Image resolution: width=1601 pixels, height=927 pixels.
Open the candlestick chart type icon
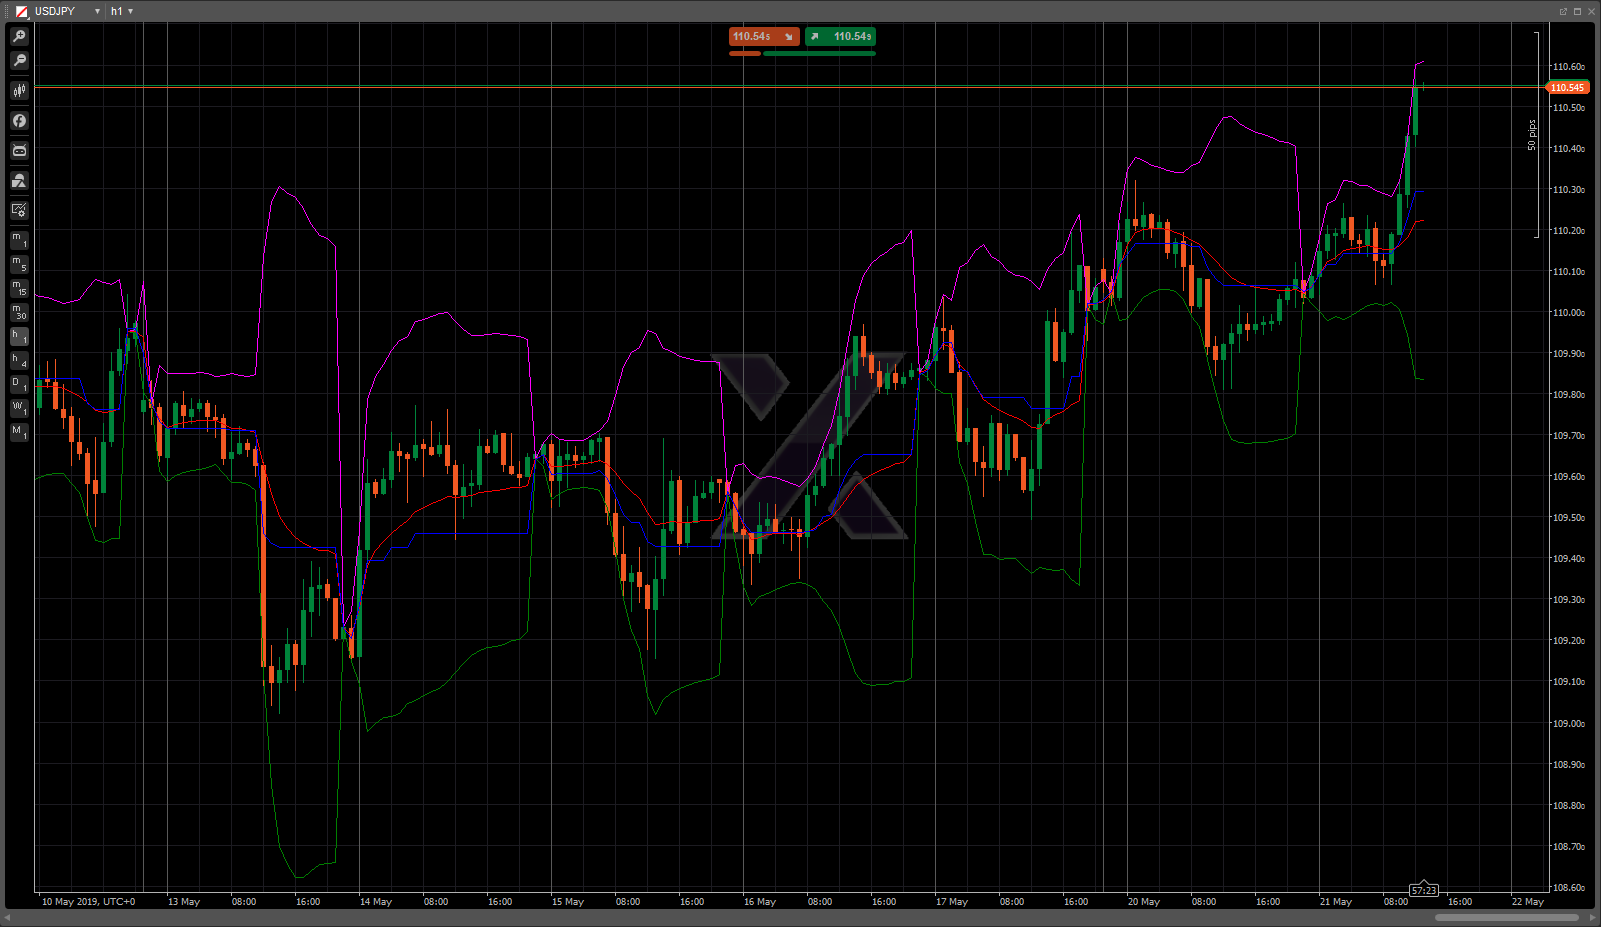point(19,91)
